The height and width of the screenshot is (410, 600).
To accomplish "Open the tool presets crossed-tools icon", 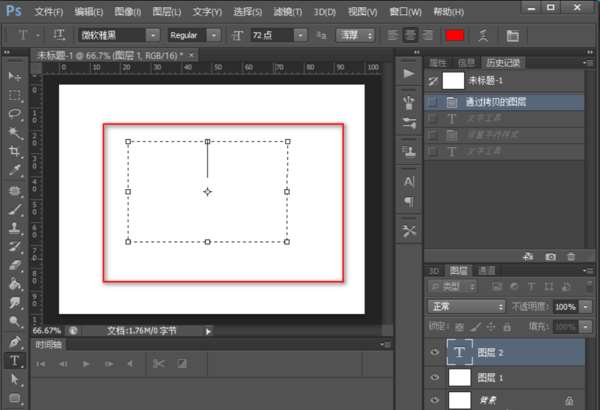I will tap(409, 231).
